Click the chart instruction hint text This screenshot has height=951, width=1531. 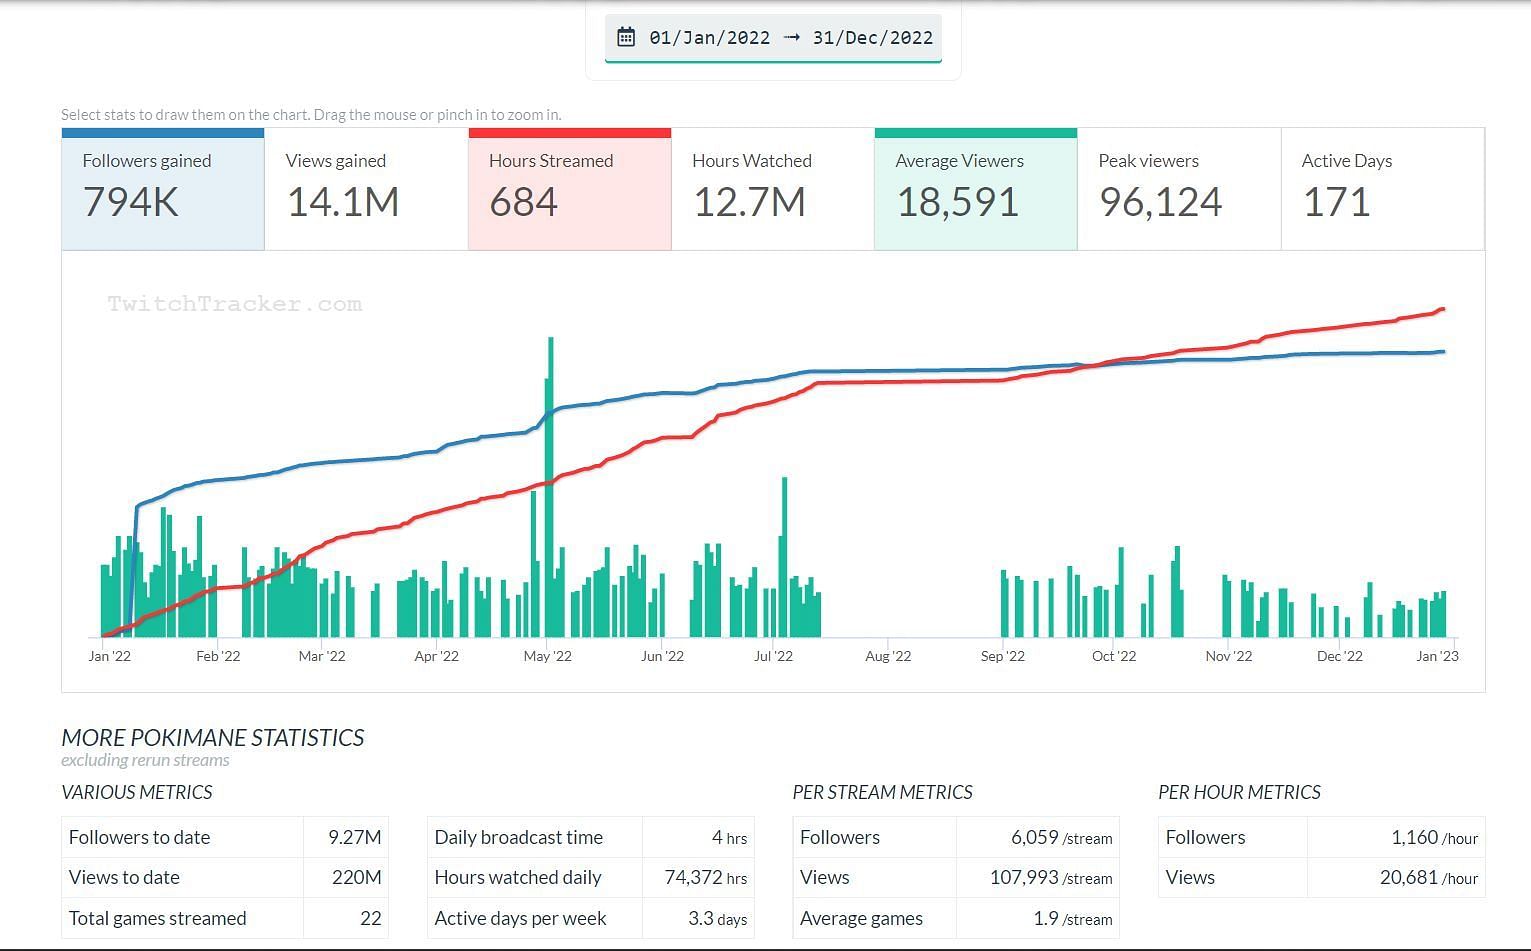click(311, 114)
